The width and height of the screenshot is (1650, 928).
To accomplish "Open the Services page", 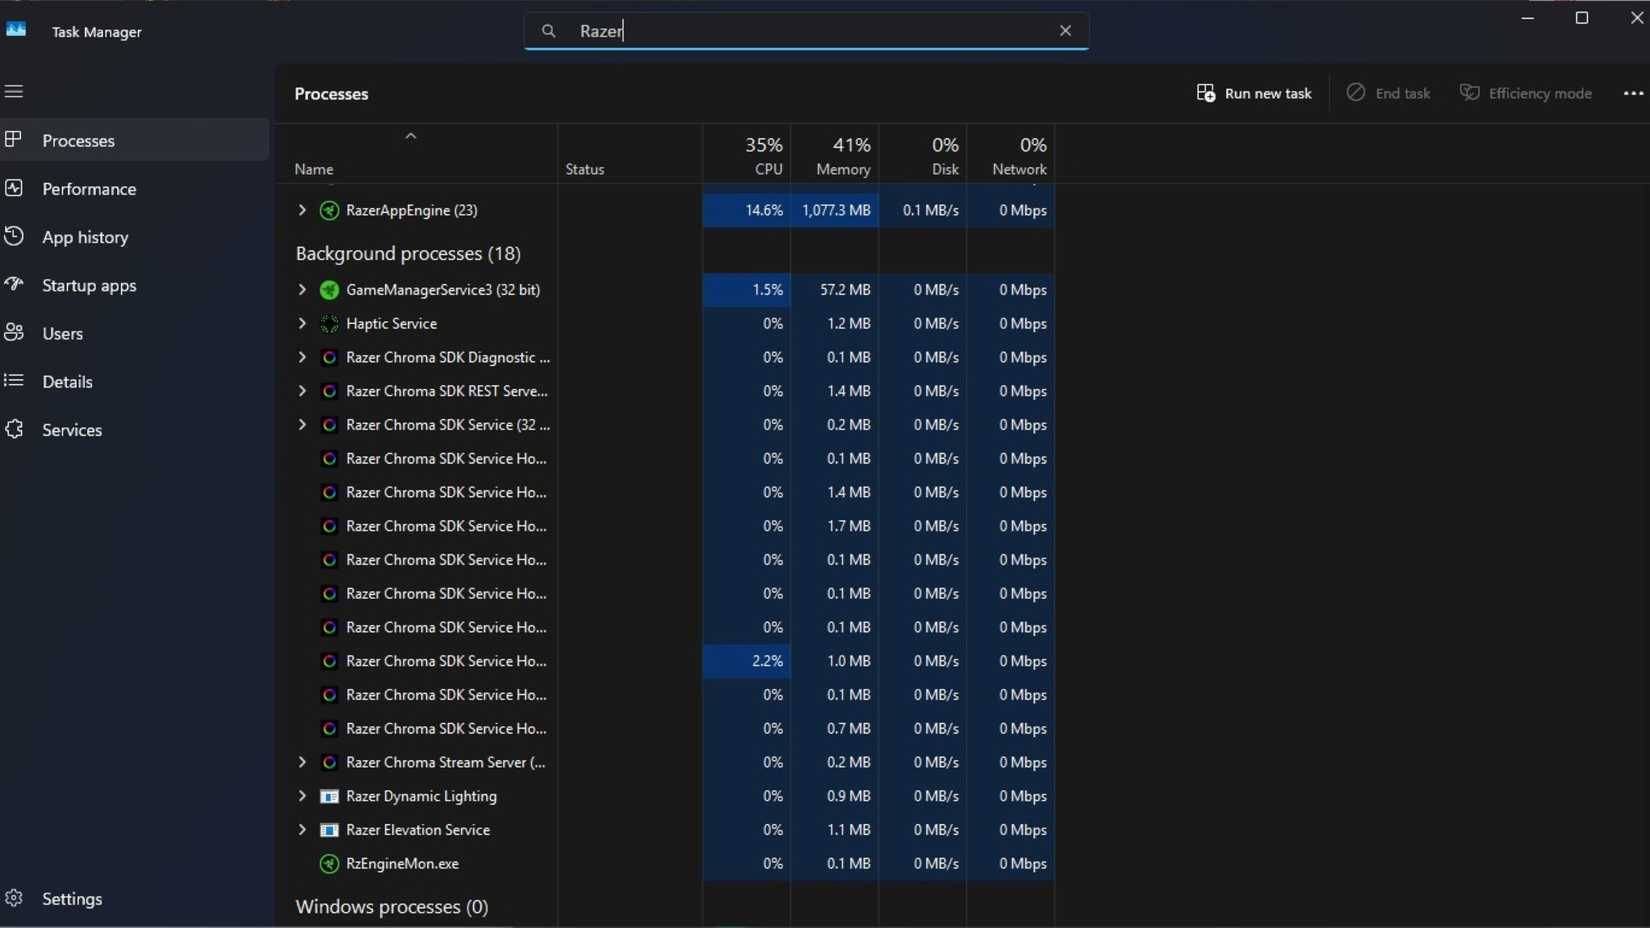I will coord(72,429).
